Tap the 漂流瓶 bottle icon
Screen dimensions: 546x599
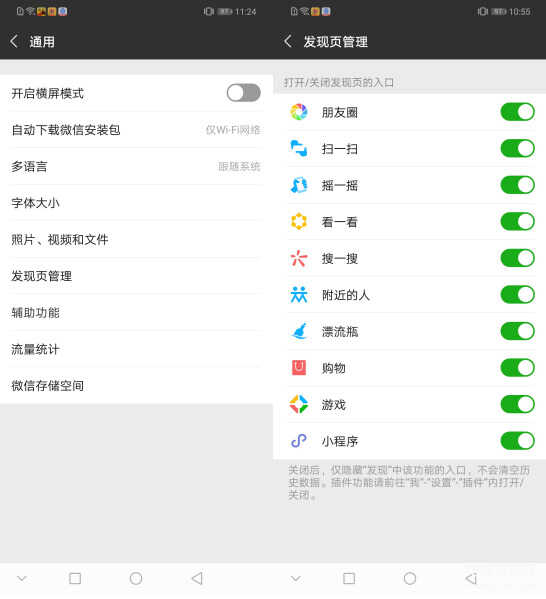[x=299, y=331]
